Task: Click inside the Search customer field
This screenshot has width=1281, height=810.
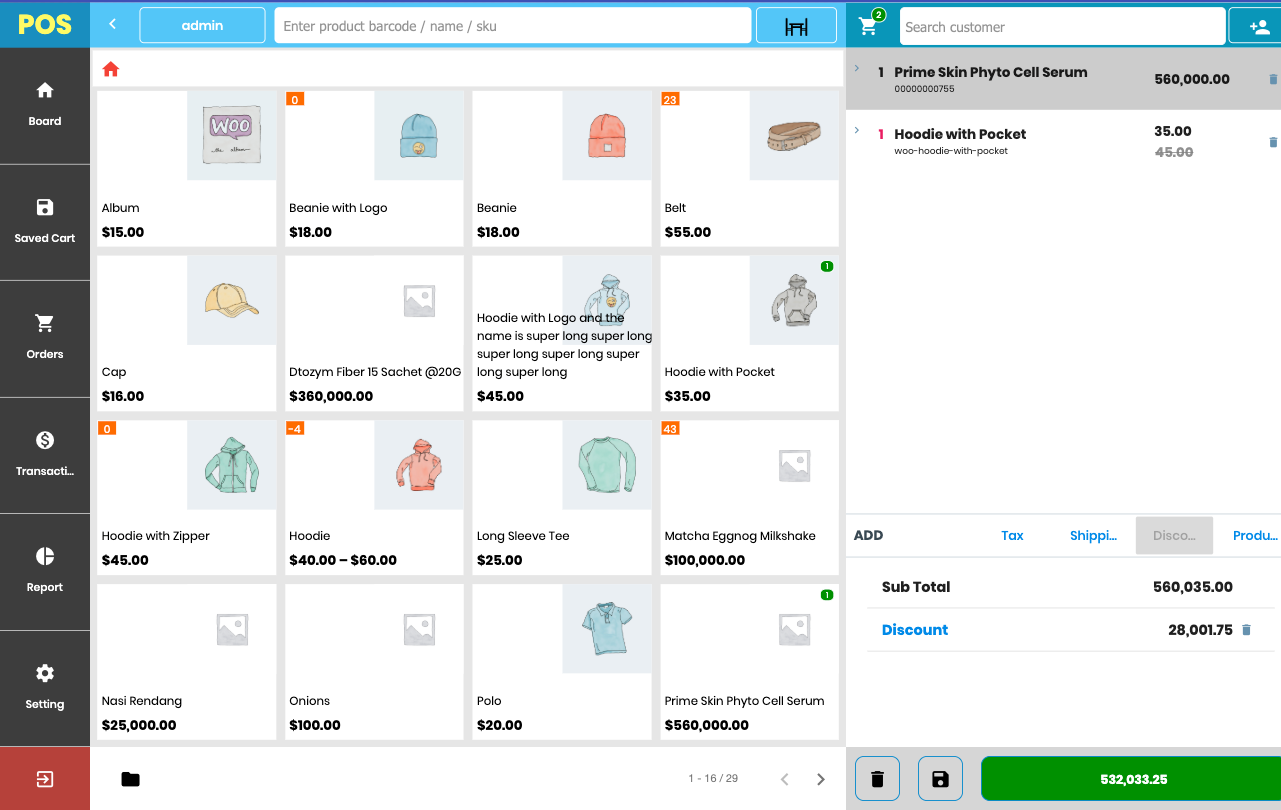Action: click(1060, 26)
